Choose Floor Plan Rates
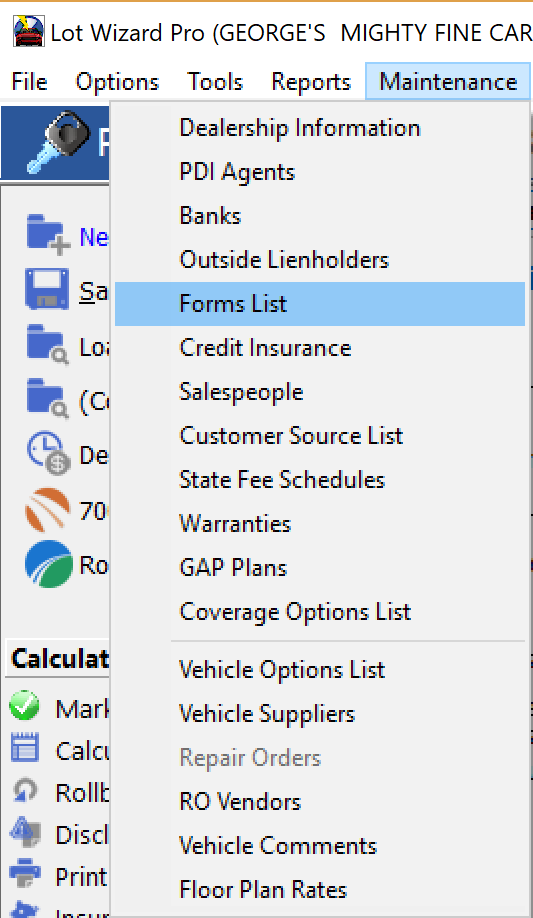 coord(320,889)
